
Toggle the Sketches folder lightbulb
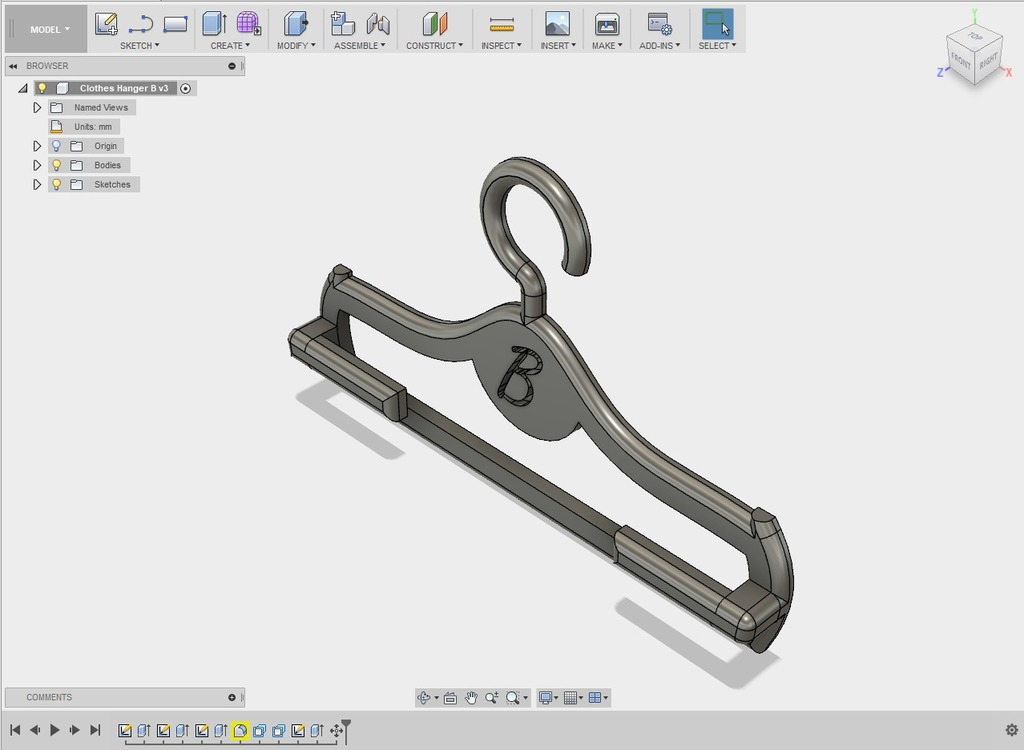tap(57, 184)
